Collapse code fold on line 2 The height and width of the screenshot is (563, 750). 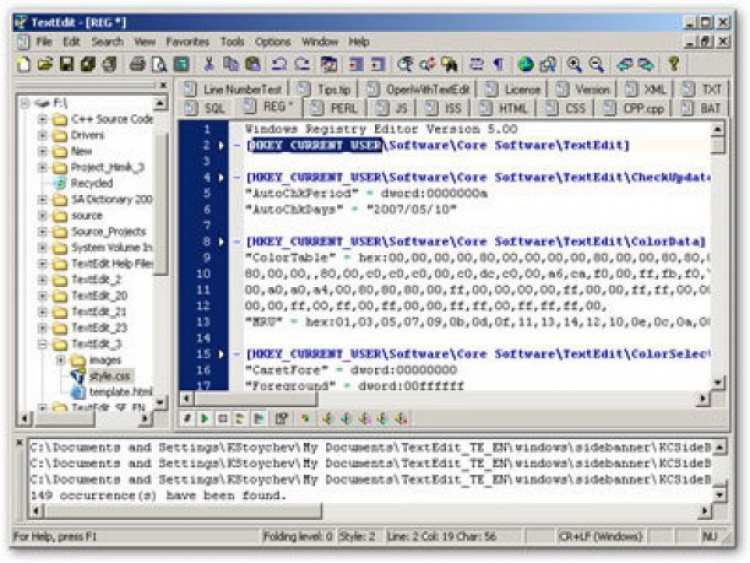(237, 145)
